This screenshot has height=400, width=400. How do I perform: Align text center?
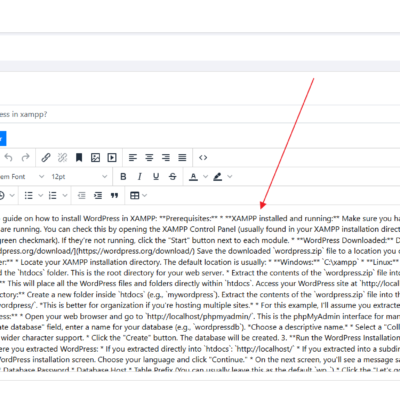[x=149, y=157]
